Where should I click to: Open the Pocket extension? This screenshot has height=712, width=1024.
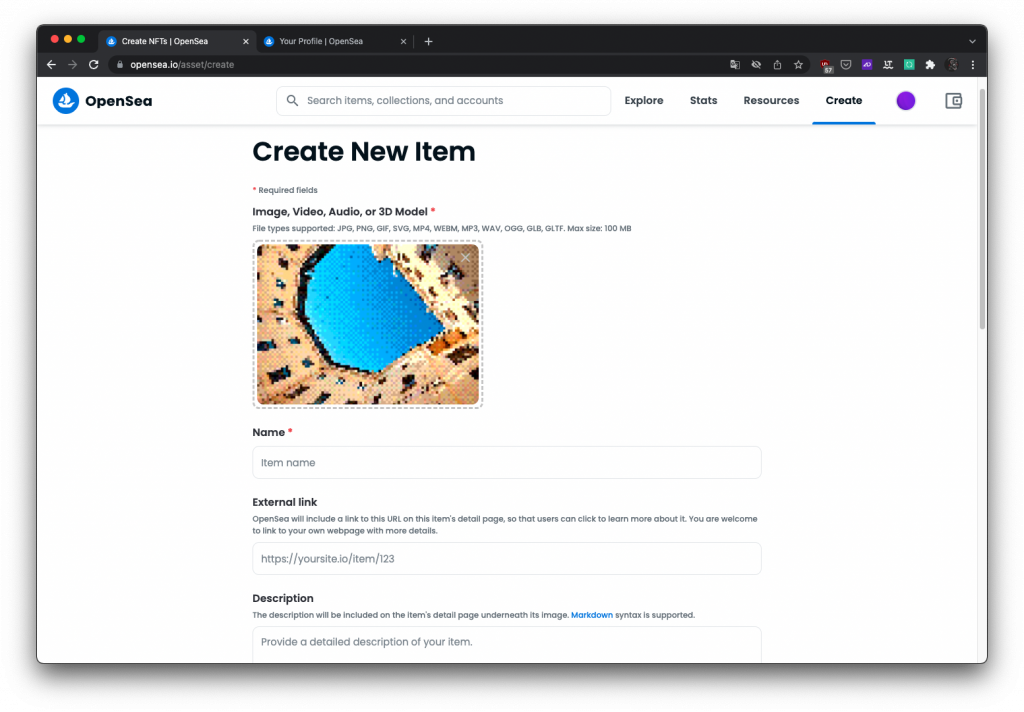click(846, 65)
